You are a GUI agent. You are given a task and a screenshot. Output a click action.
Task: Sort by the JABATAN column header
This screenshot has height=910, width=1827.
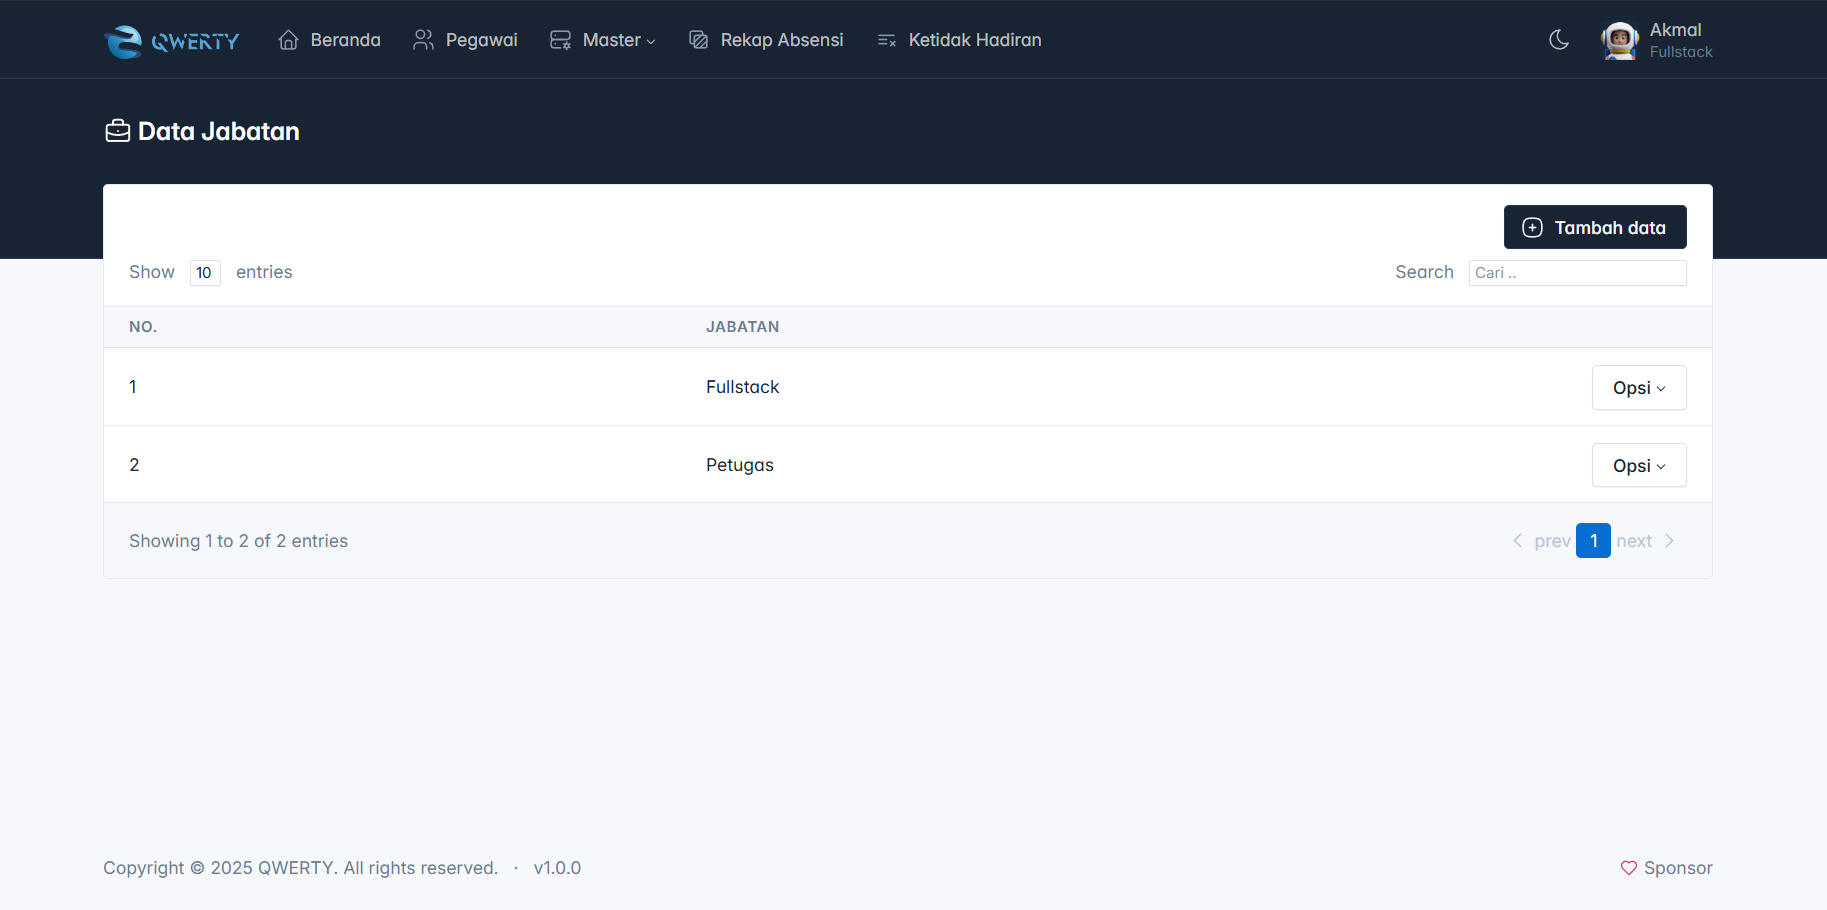(x=743, y=327)
